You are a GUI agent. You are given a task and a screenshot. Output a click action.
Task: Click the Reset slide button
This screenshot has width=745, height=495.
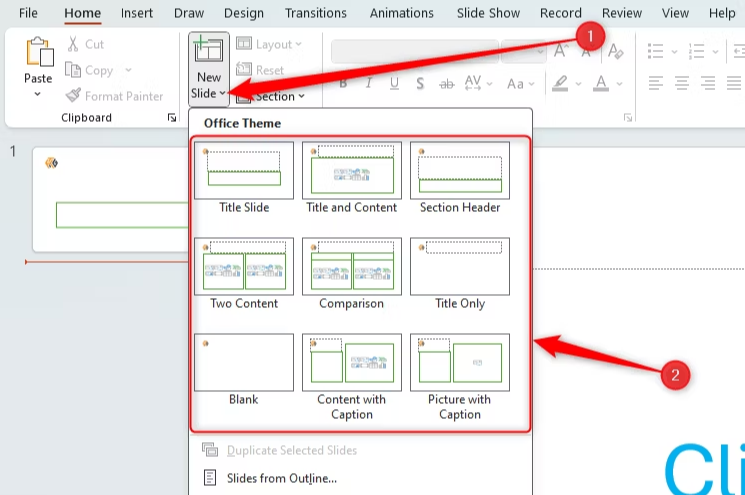pyautogui.click(x=260, y=70)
